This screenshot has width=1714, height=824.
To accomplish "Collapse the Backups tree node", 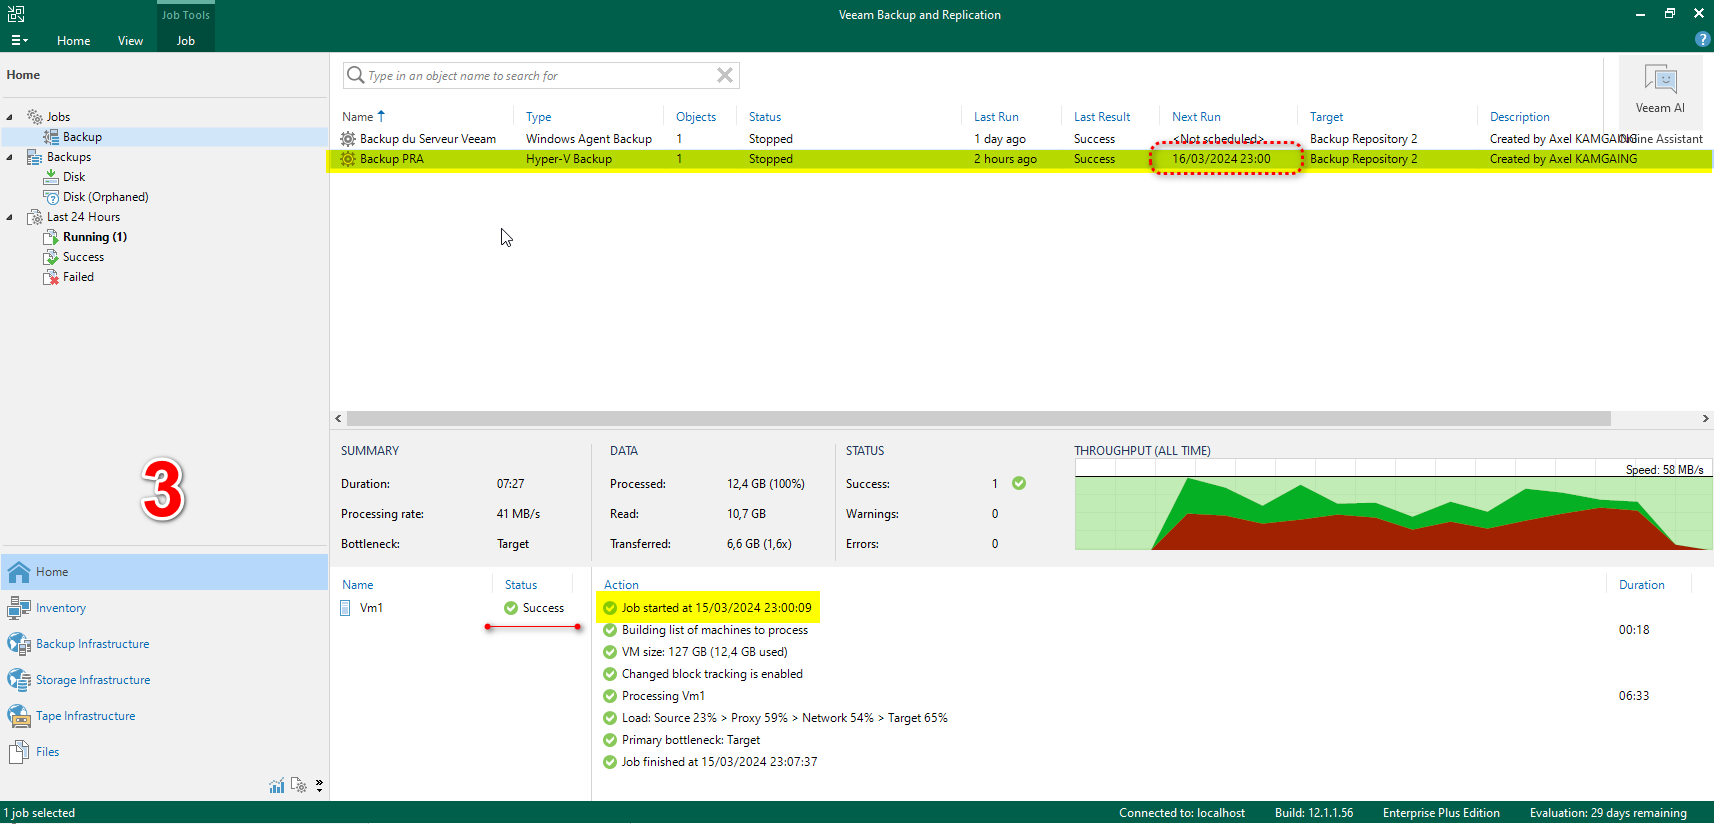I will click(10, 157).
